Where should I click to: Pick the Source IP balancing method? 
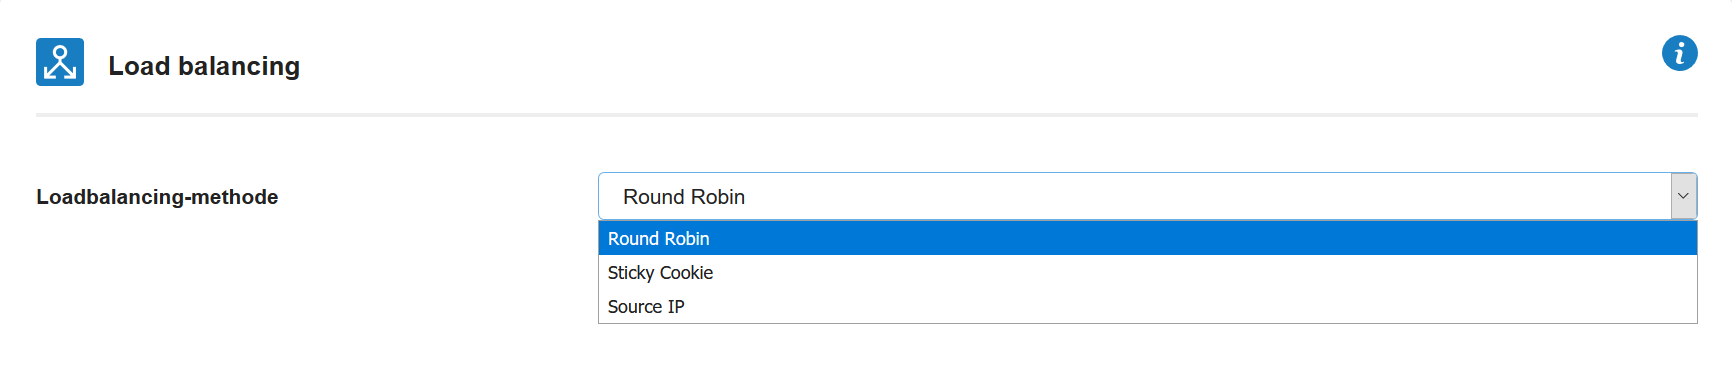tap(1147, 307)
